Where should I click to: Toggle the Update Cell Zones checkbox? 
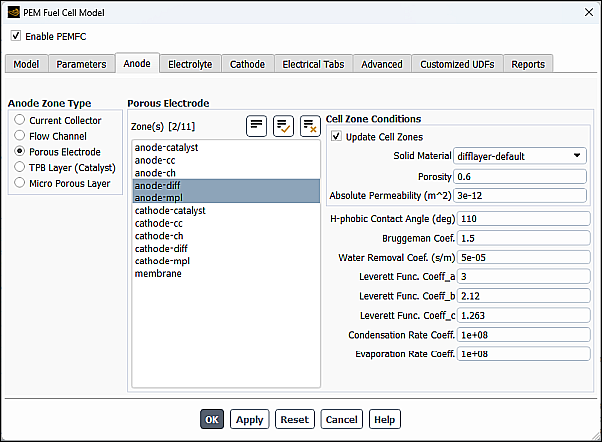tap(336, 136)
